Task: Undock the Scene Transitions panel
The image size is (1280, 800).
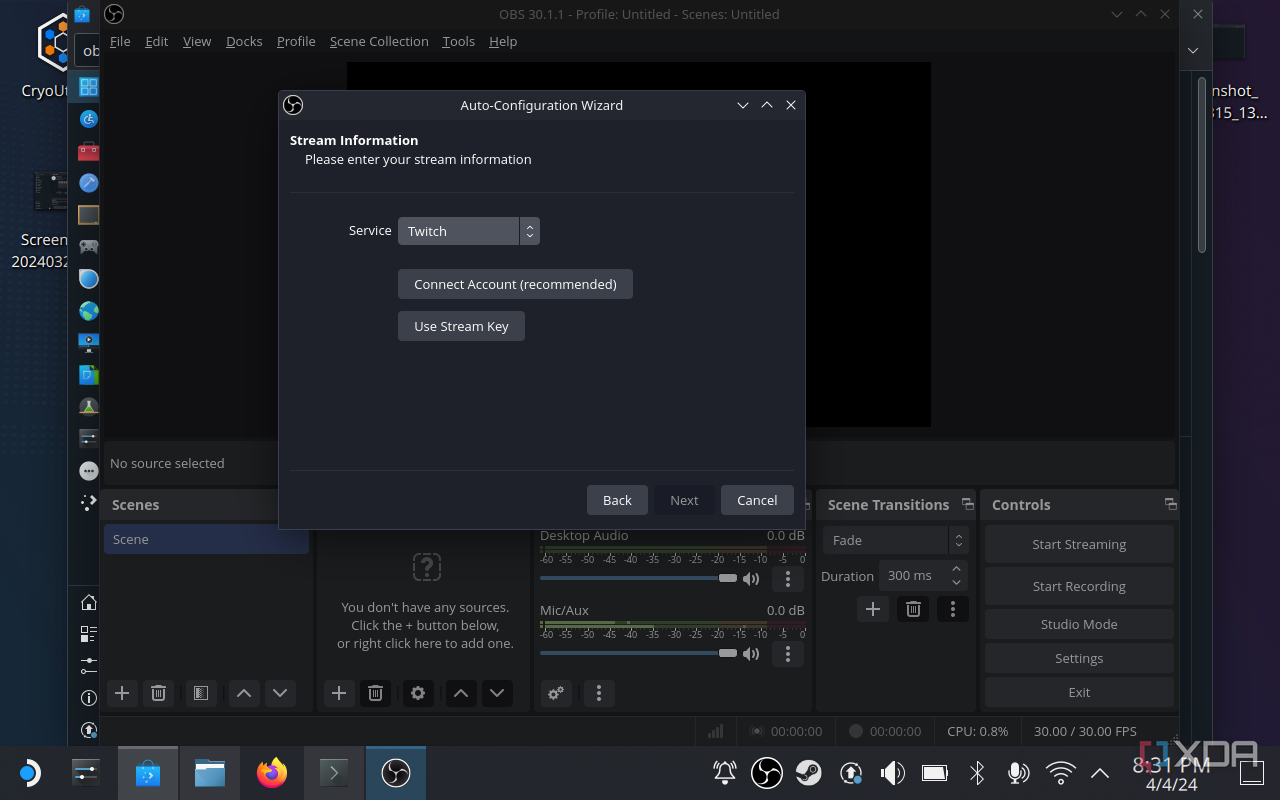Action: point(967,504)
